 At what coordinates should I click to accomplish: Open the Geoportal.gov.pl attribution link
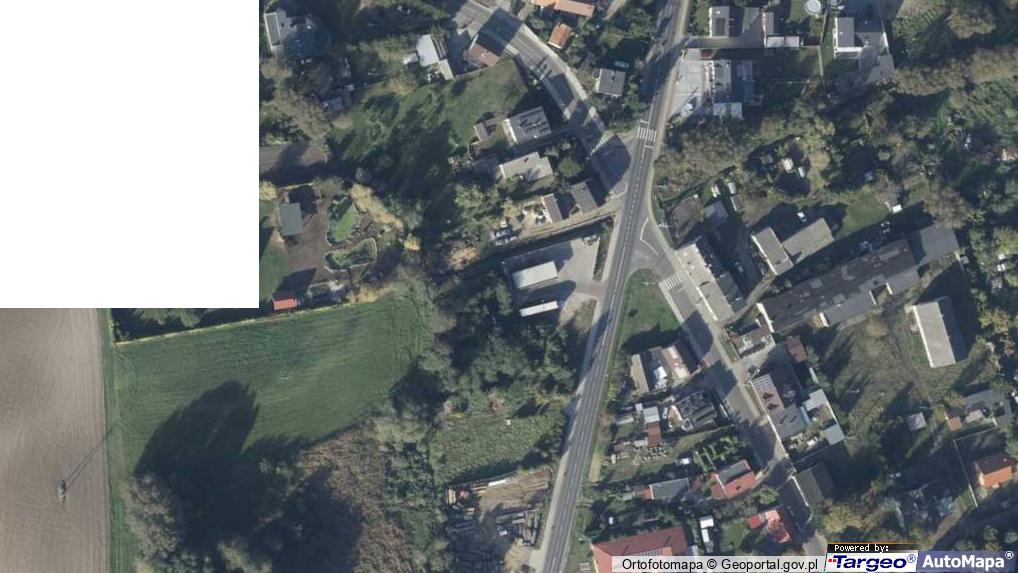coord(769,565)
